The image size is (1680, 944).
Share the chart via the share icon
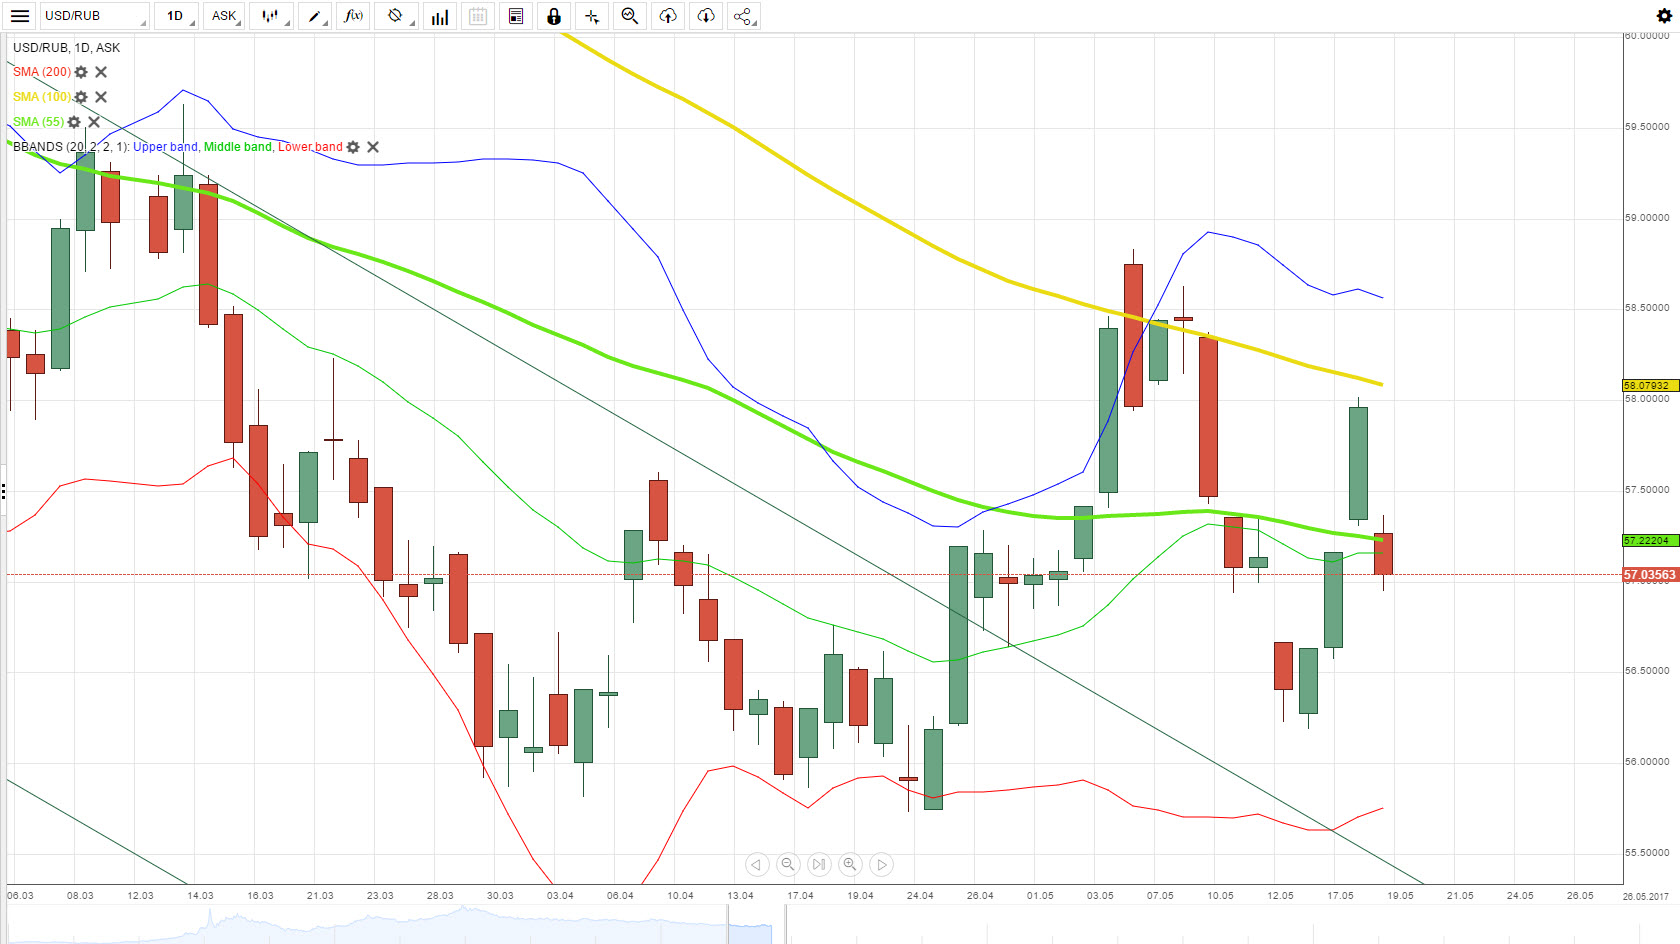[742, 16]
